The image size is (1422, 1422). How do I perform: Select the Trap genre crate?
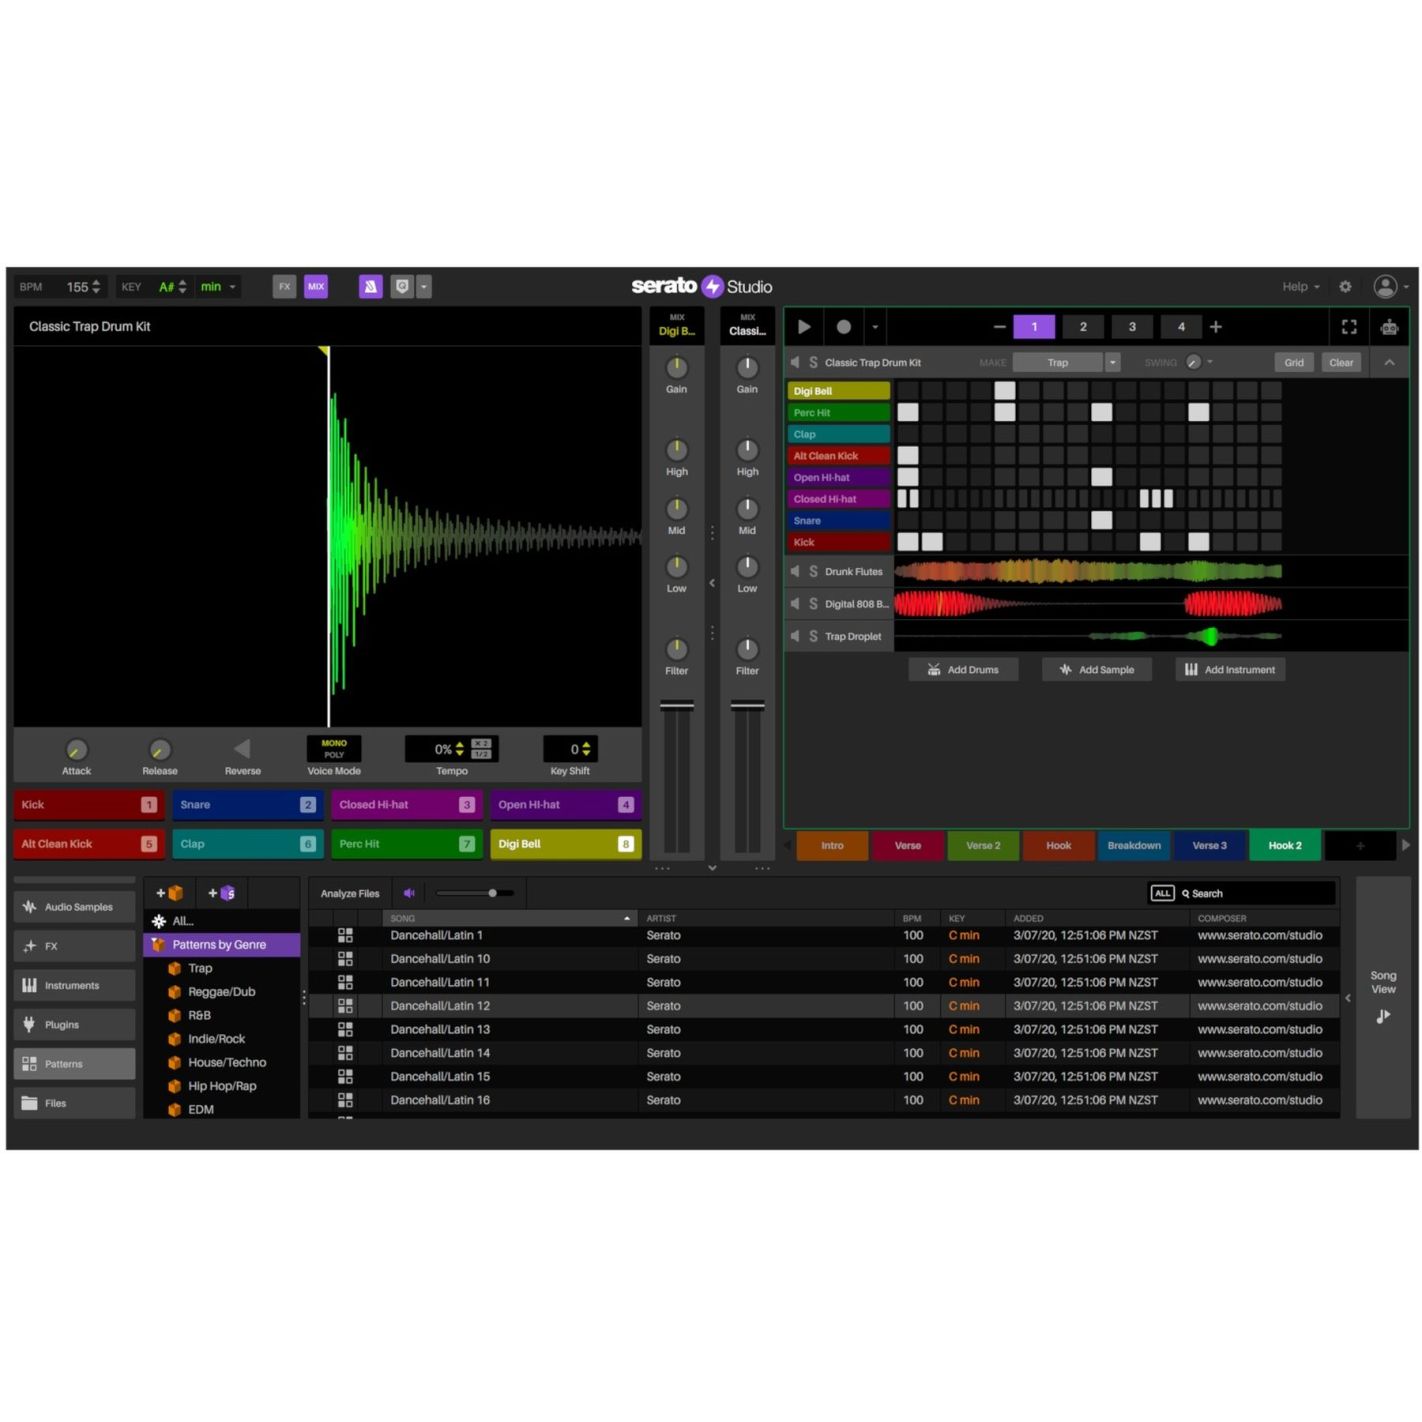pos(200,968)
